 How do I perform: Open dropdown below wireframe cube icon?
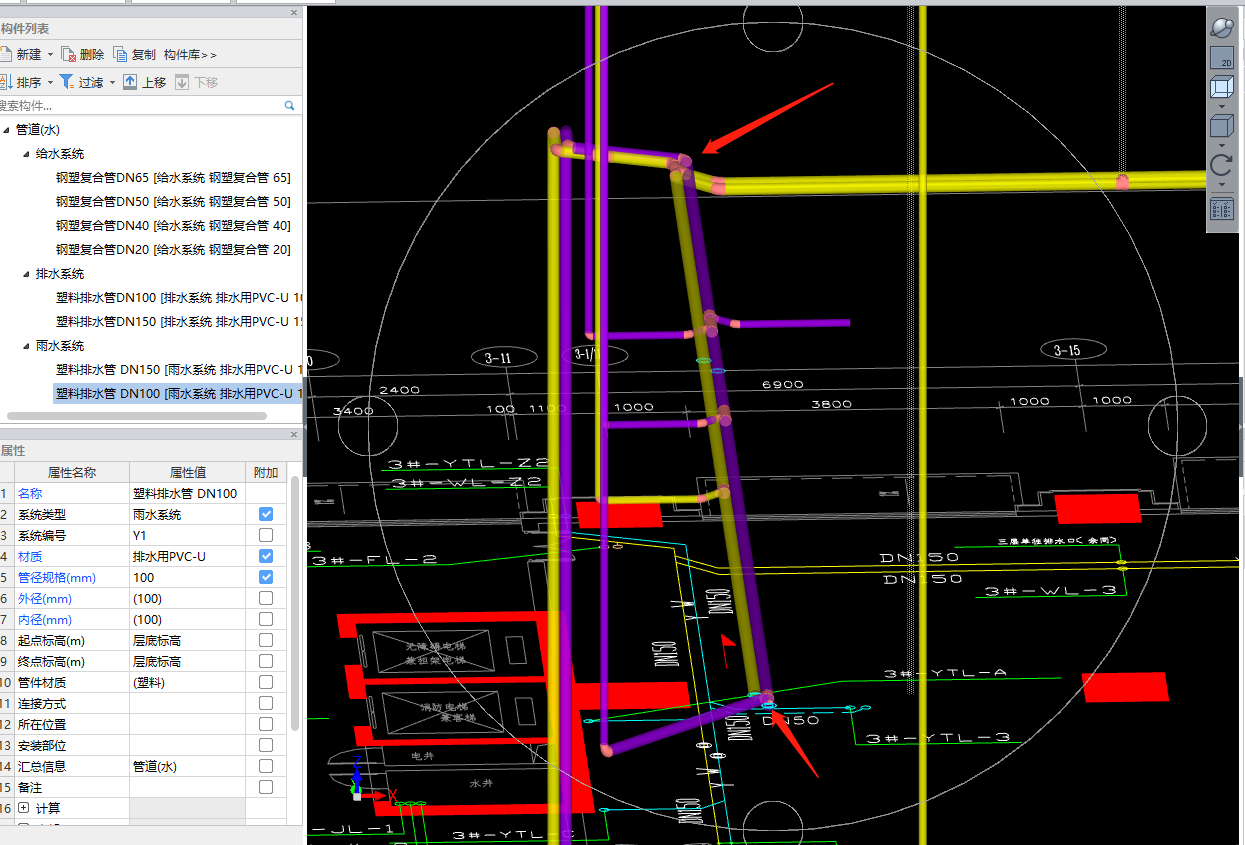(x=1222, y=106)
